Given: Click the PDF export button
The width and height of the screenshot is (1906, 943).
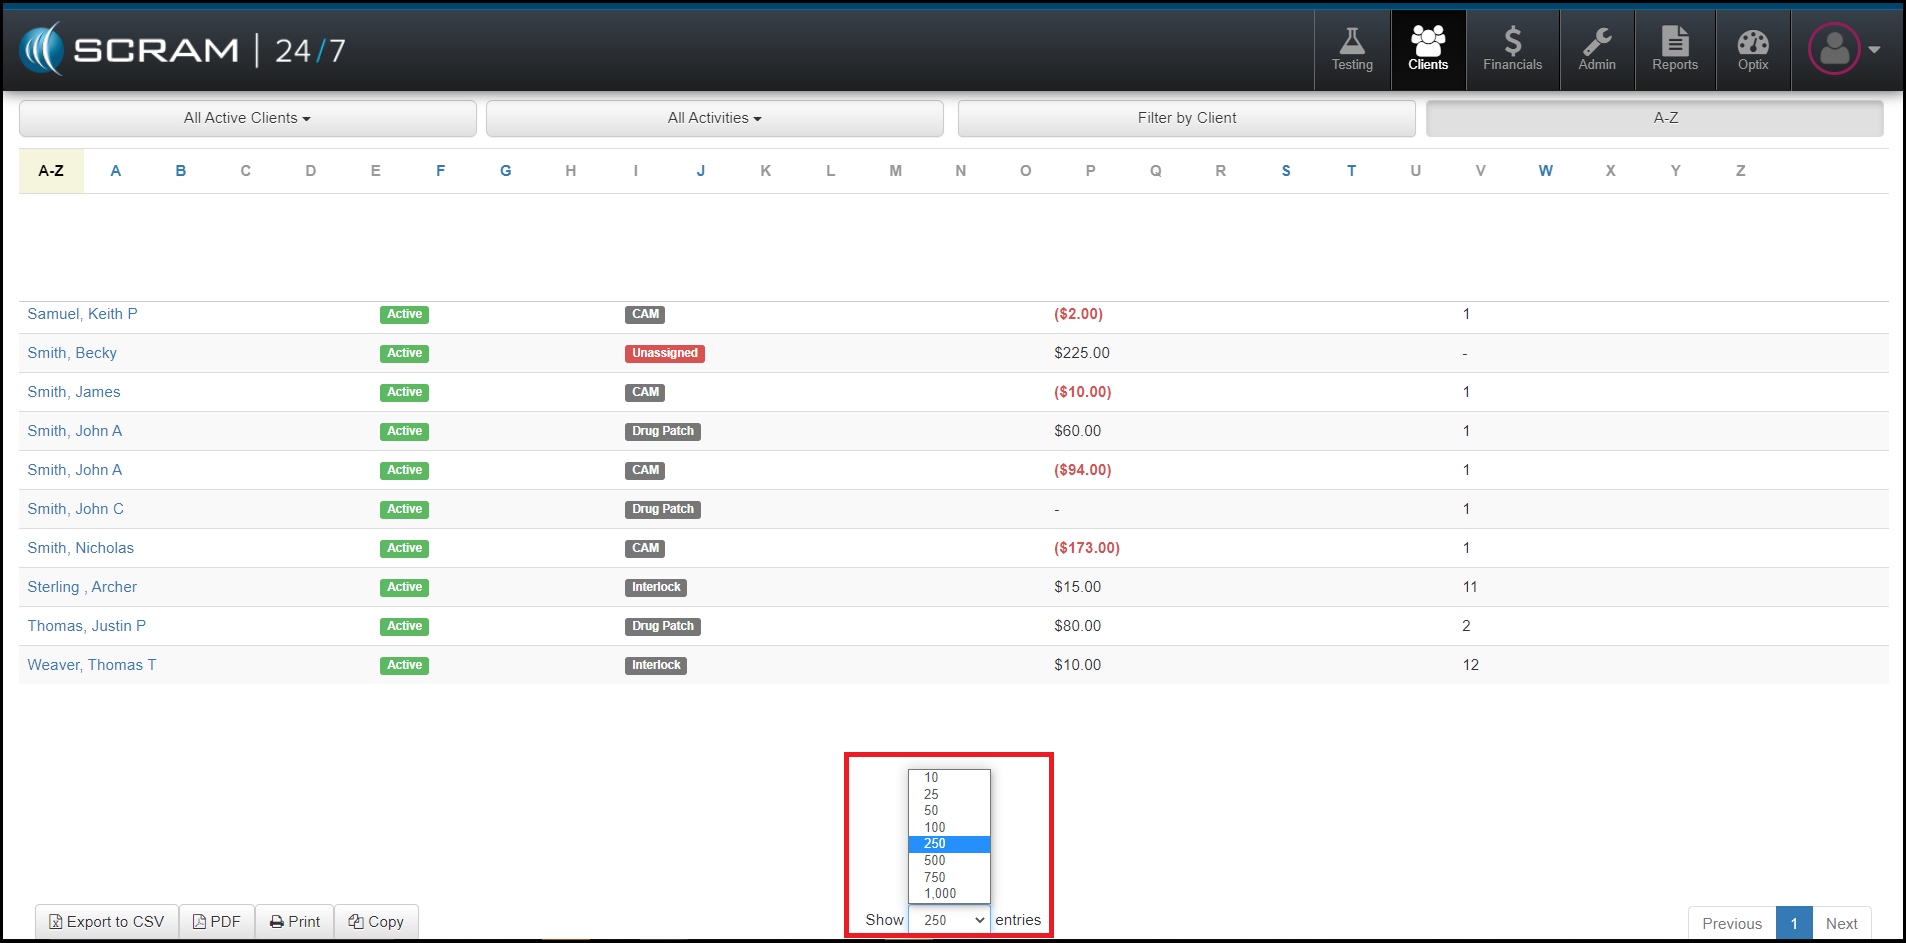Looking at the screenshot, I should 217,922.
